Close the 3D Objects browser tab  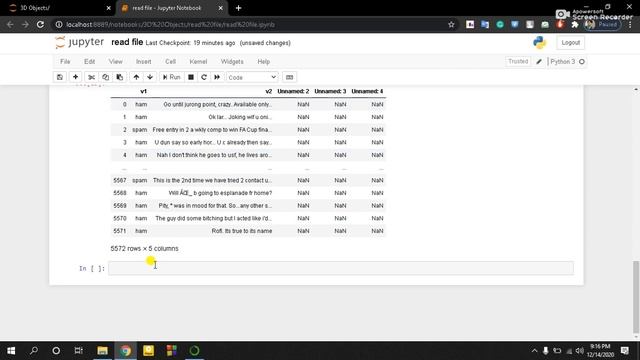108,8
